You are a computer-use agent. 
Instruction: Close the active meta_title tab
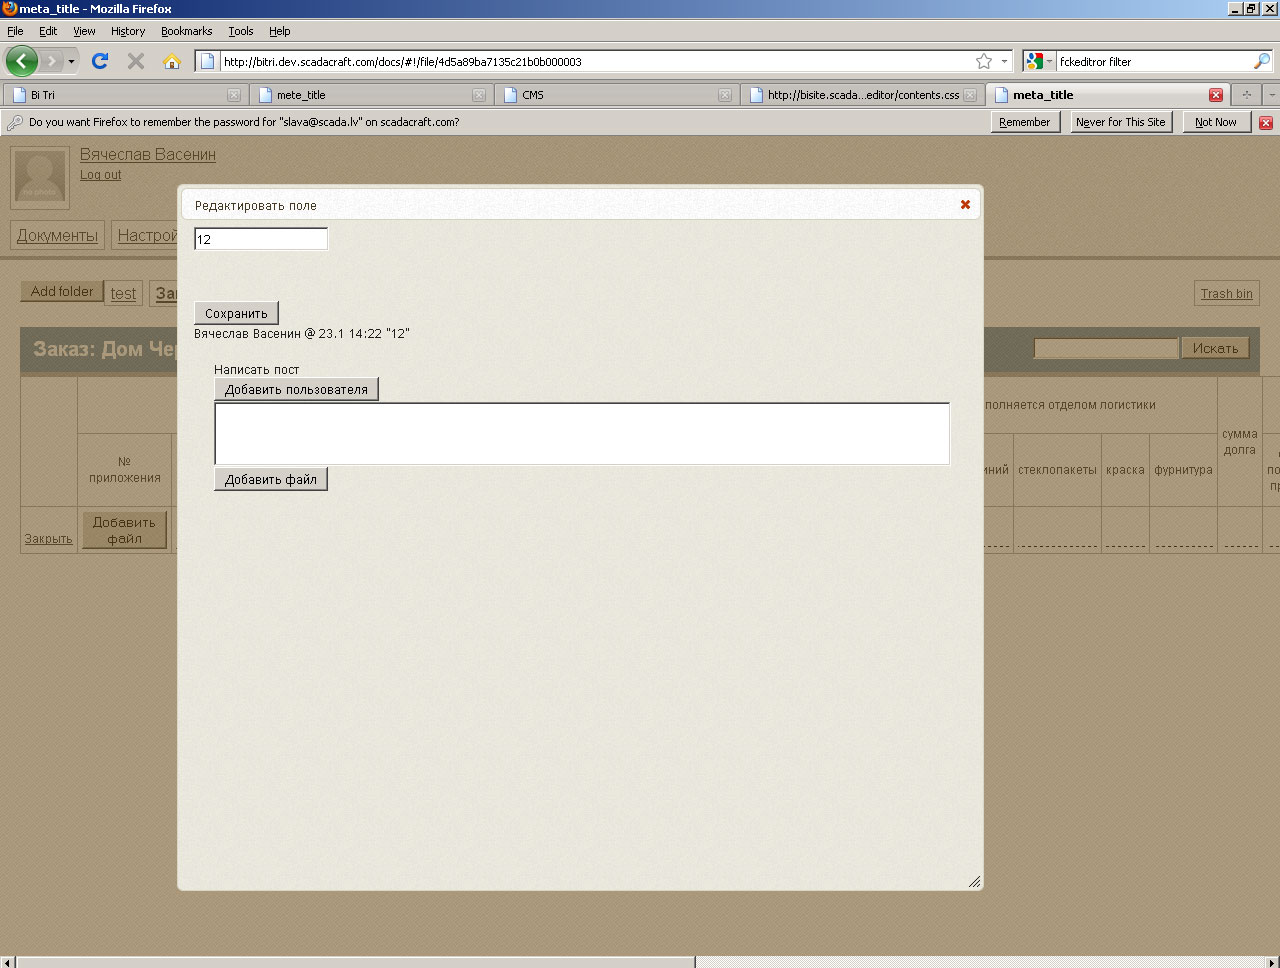[x=1215, y=95]
